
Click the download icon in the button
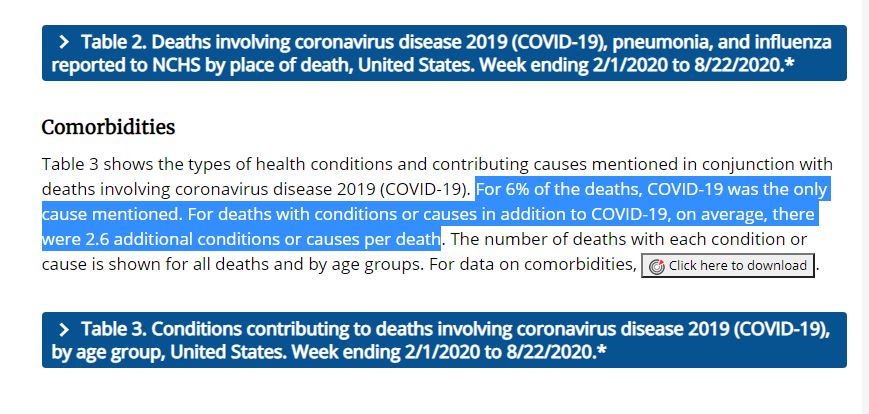pyautogui.click(x=656, y=266)
